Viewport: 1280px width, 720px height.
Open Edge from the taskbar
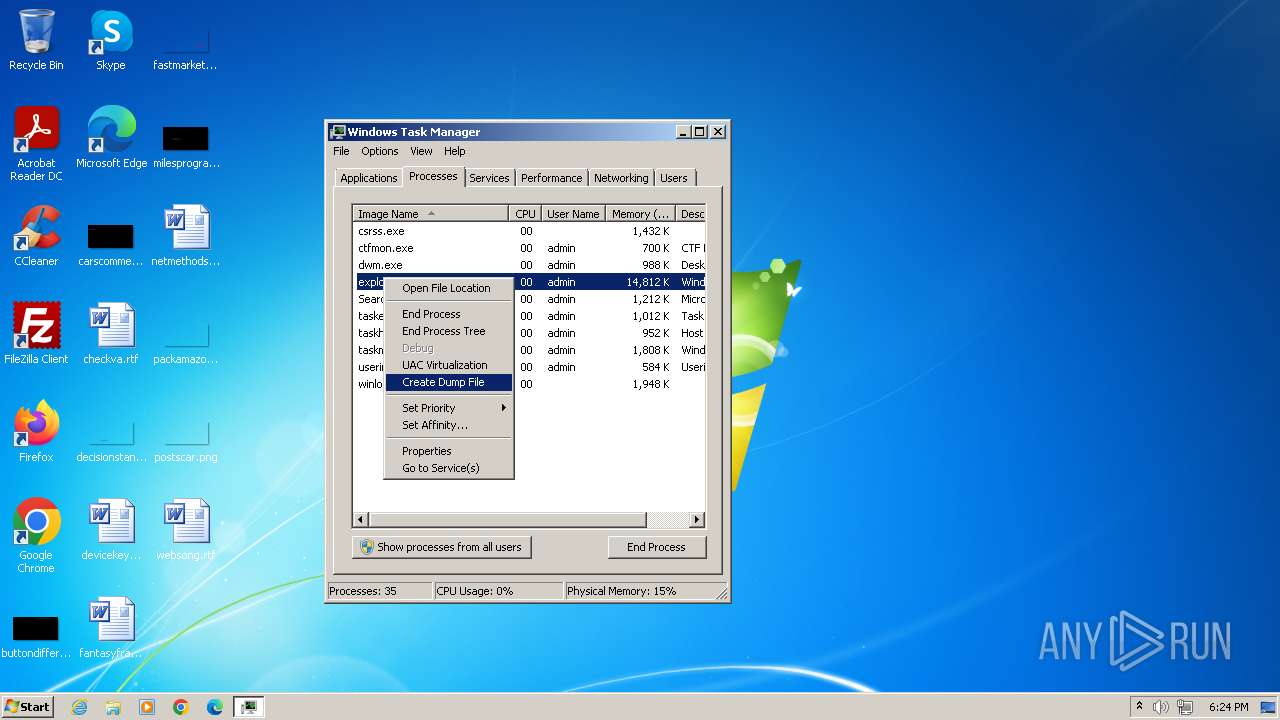pyautogui.click(x=215, y=707)
